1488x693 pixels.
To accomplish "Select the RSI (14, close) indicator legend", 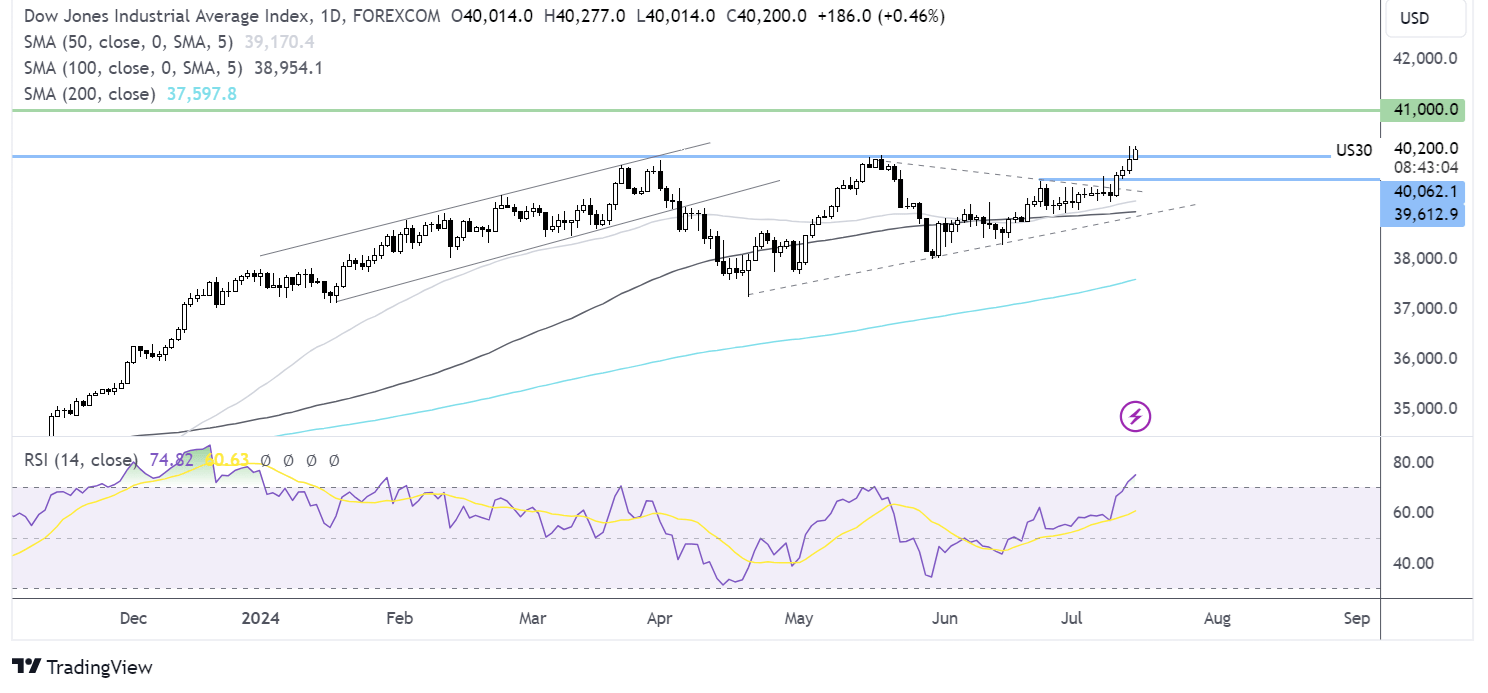I will [x=80, y=460].
